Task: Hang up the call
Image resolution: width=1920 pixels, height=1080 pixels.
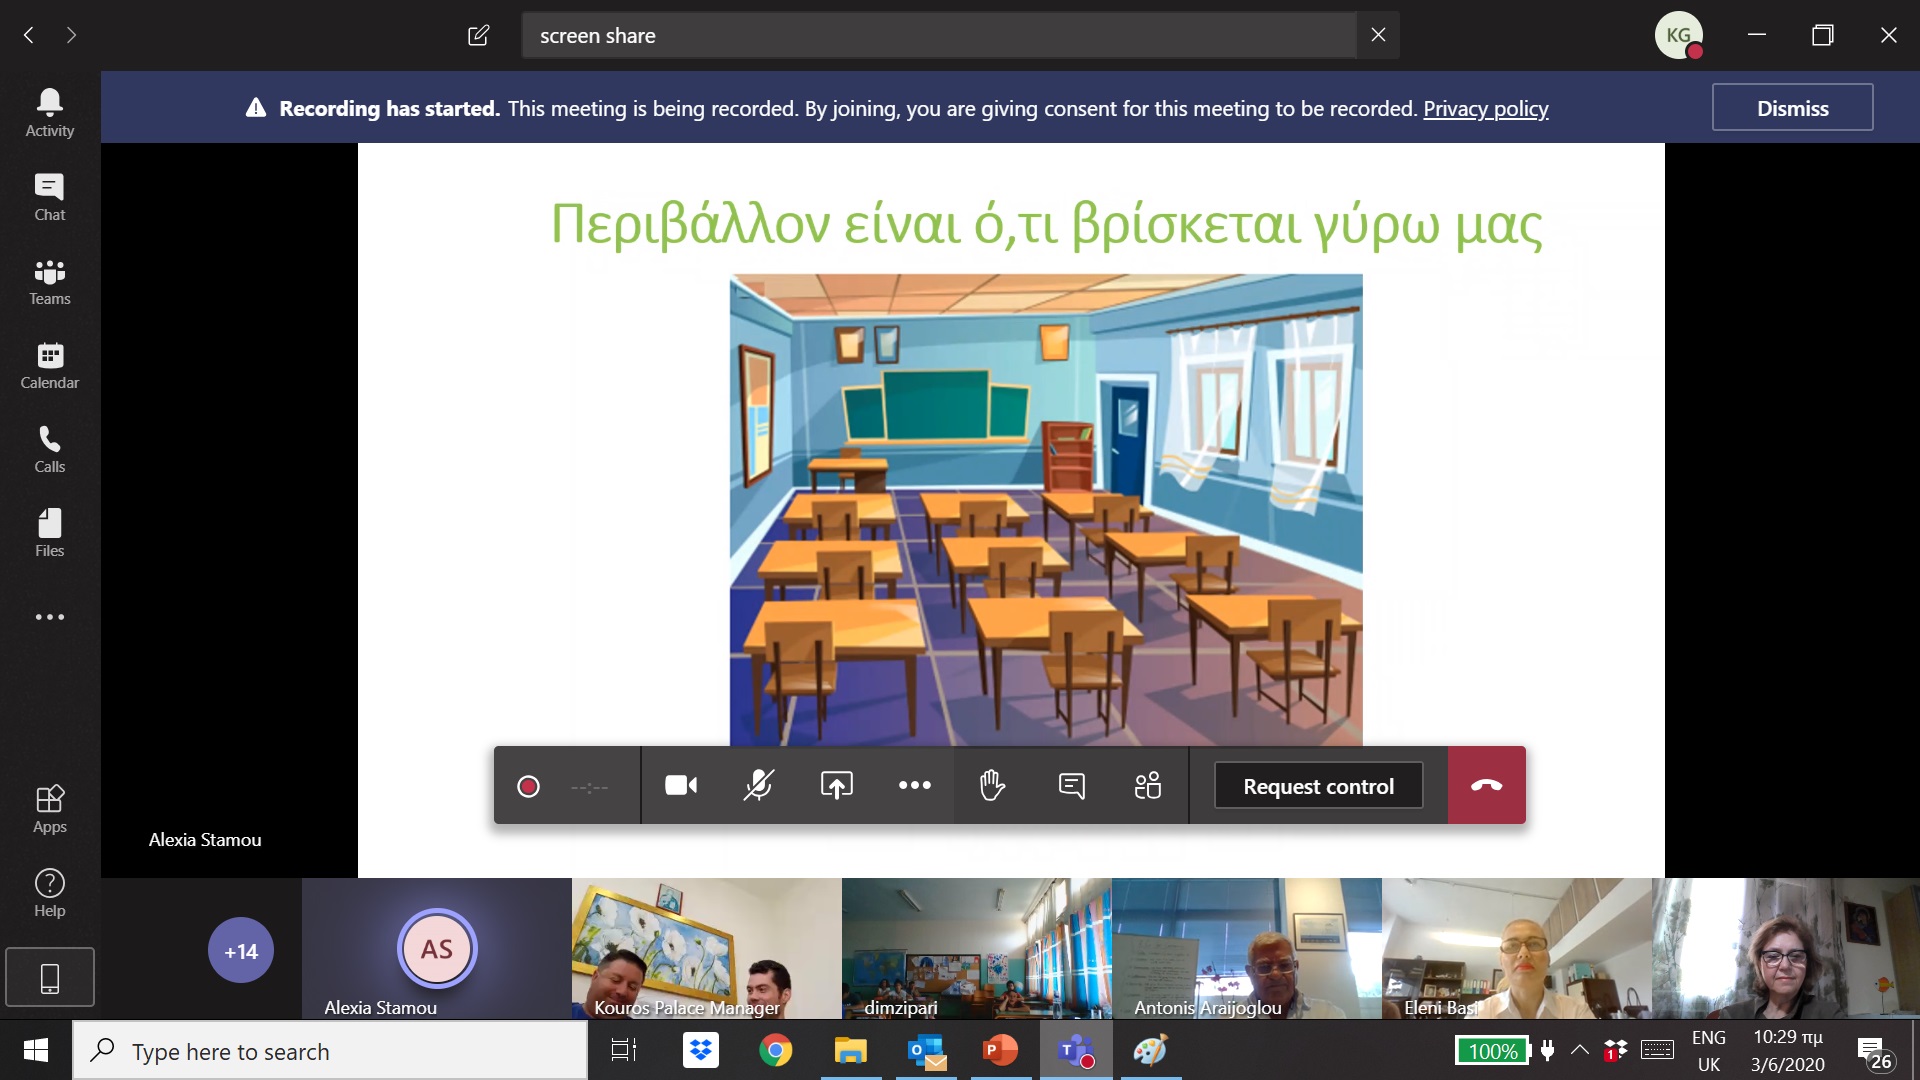Action: 1486,786
